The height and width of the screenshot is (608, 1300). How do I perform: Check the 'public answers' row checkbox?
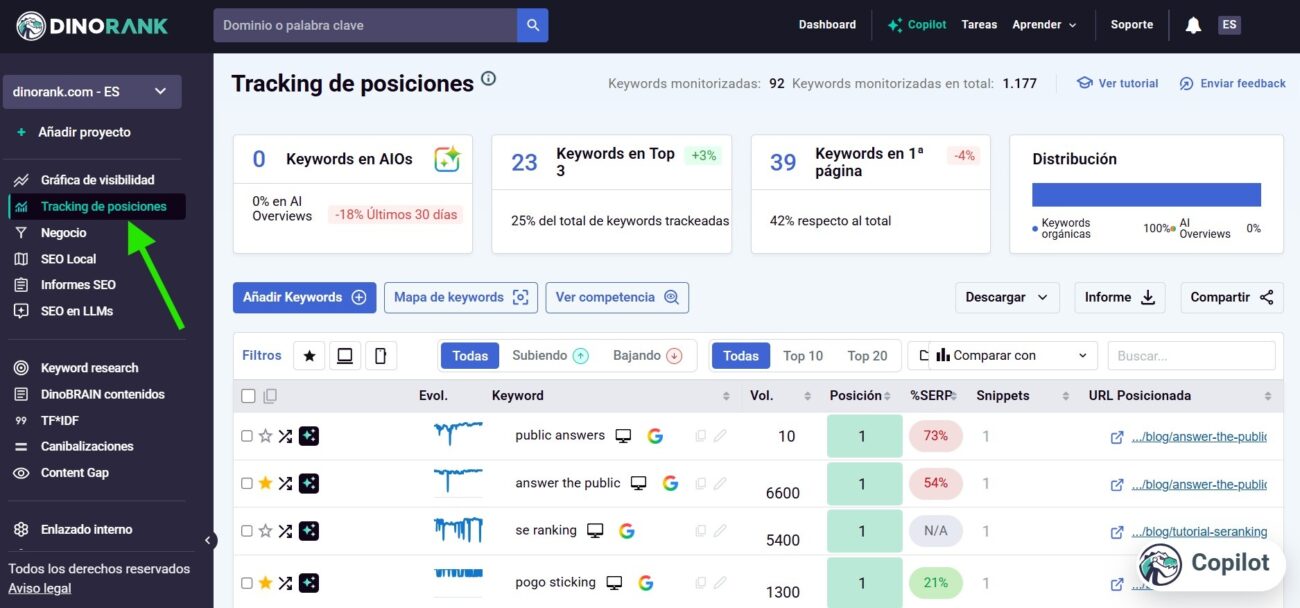click(247, 436)
